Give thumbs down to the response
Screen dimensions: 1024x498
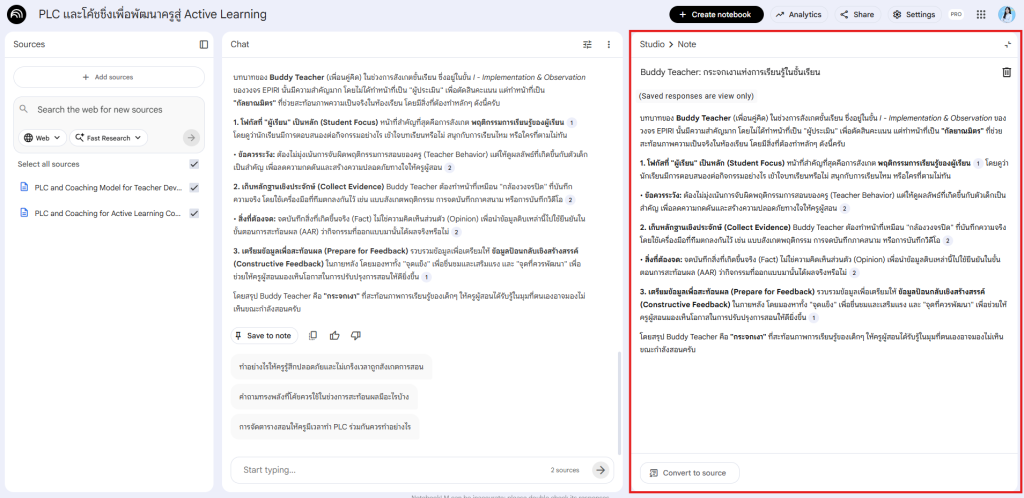(354, 336)
